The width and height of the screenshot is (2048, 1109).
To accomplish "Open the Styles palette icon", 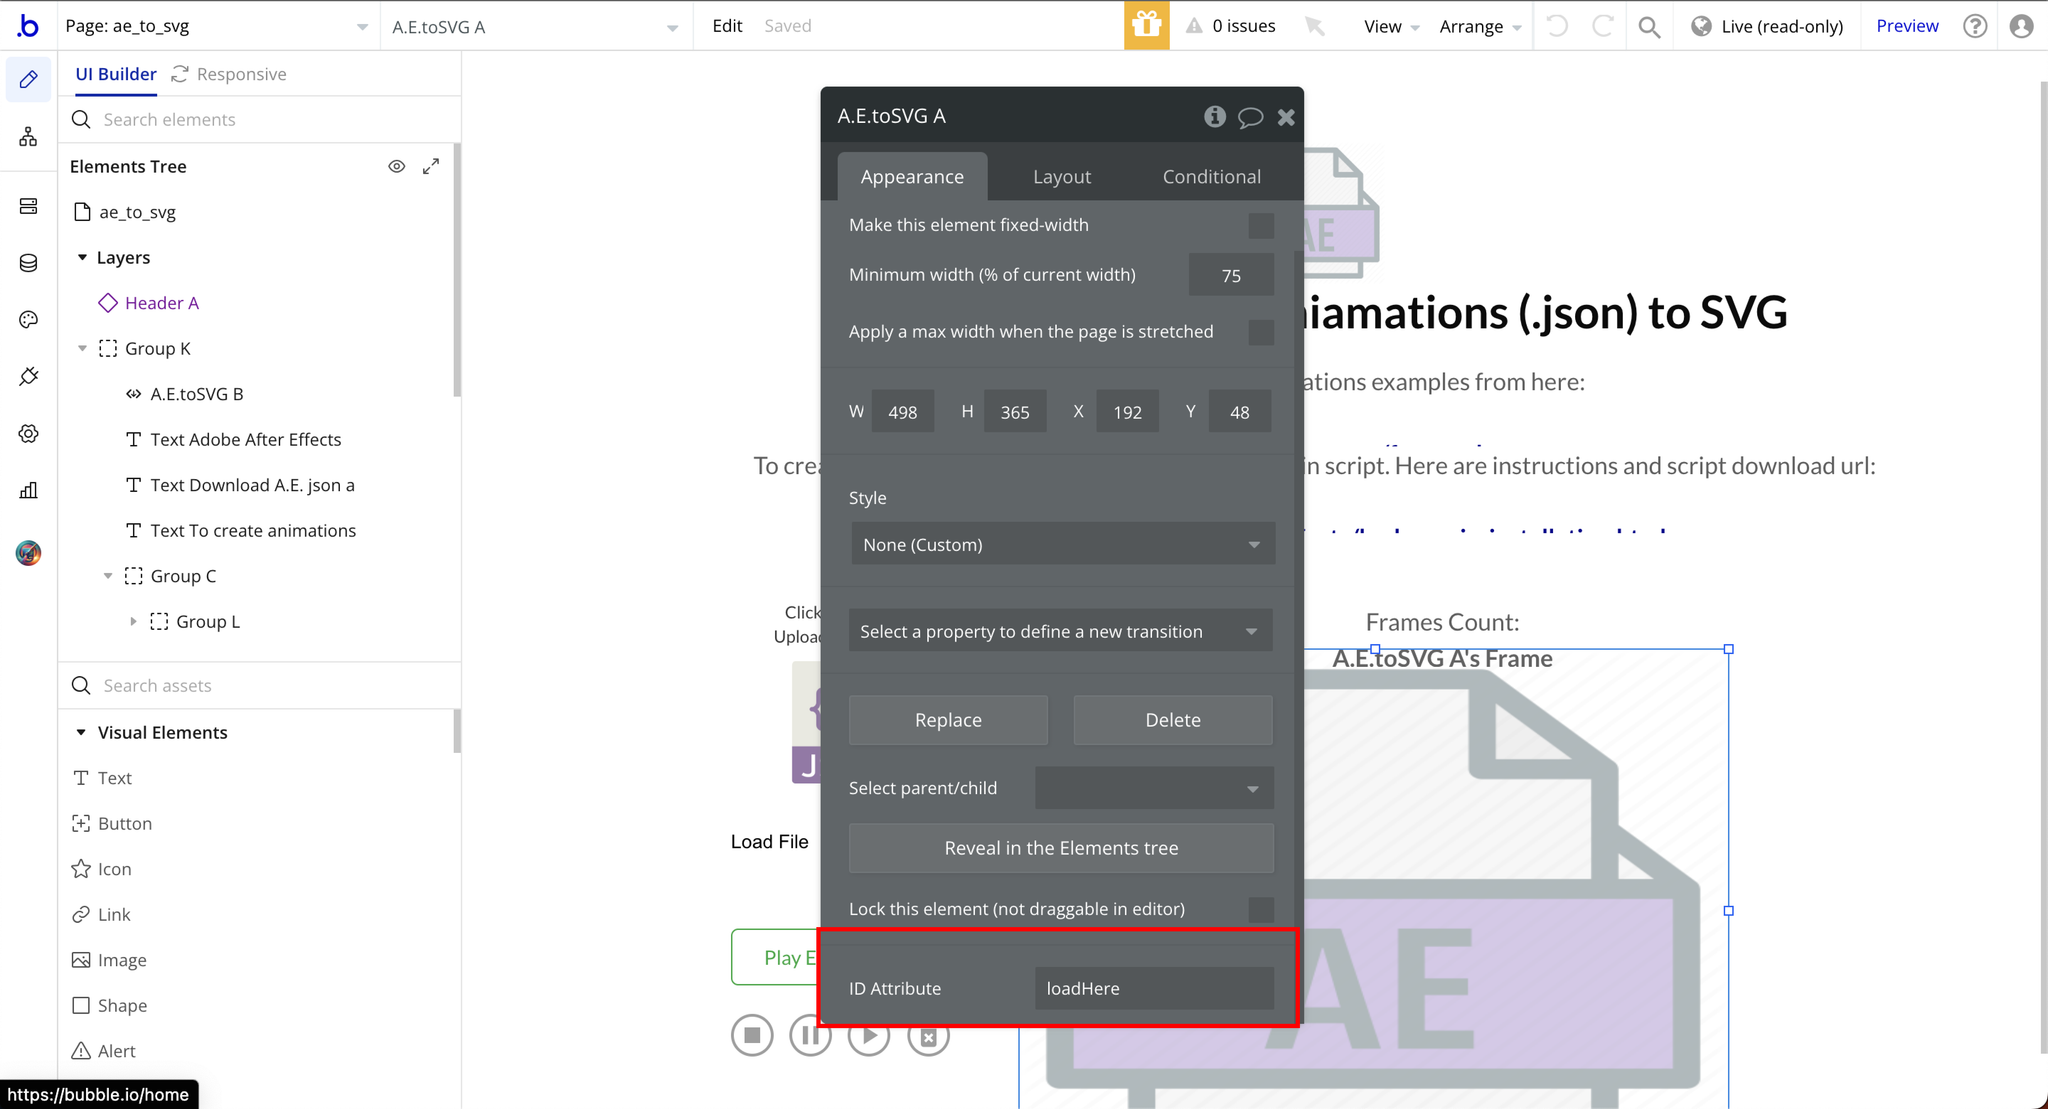I will pos(28,320).
